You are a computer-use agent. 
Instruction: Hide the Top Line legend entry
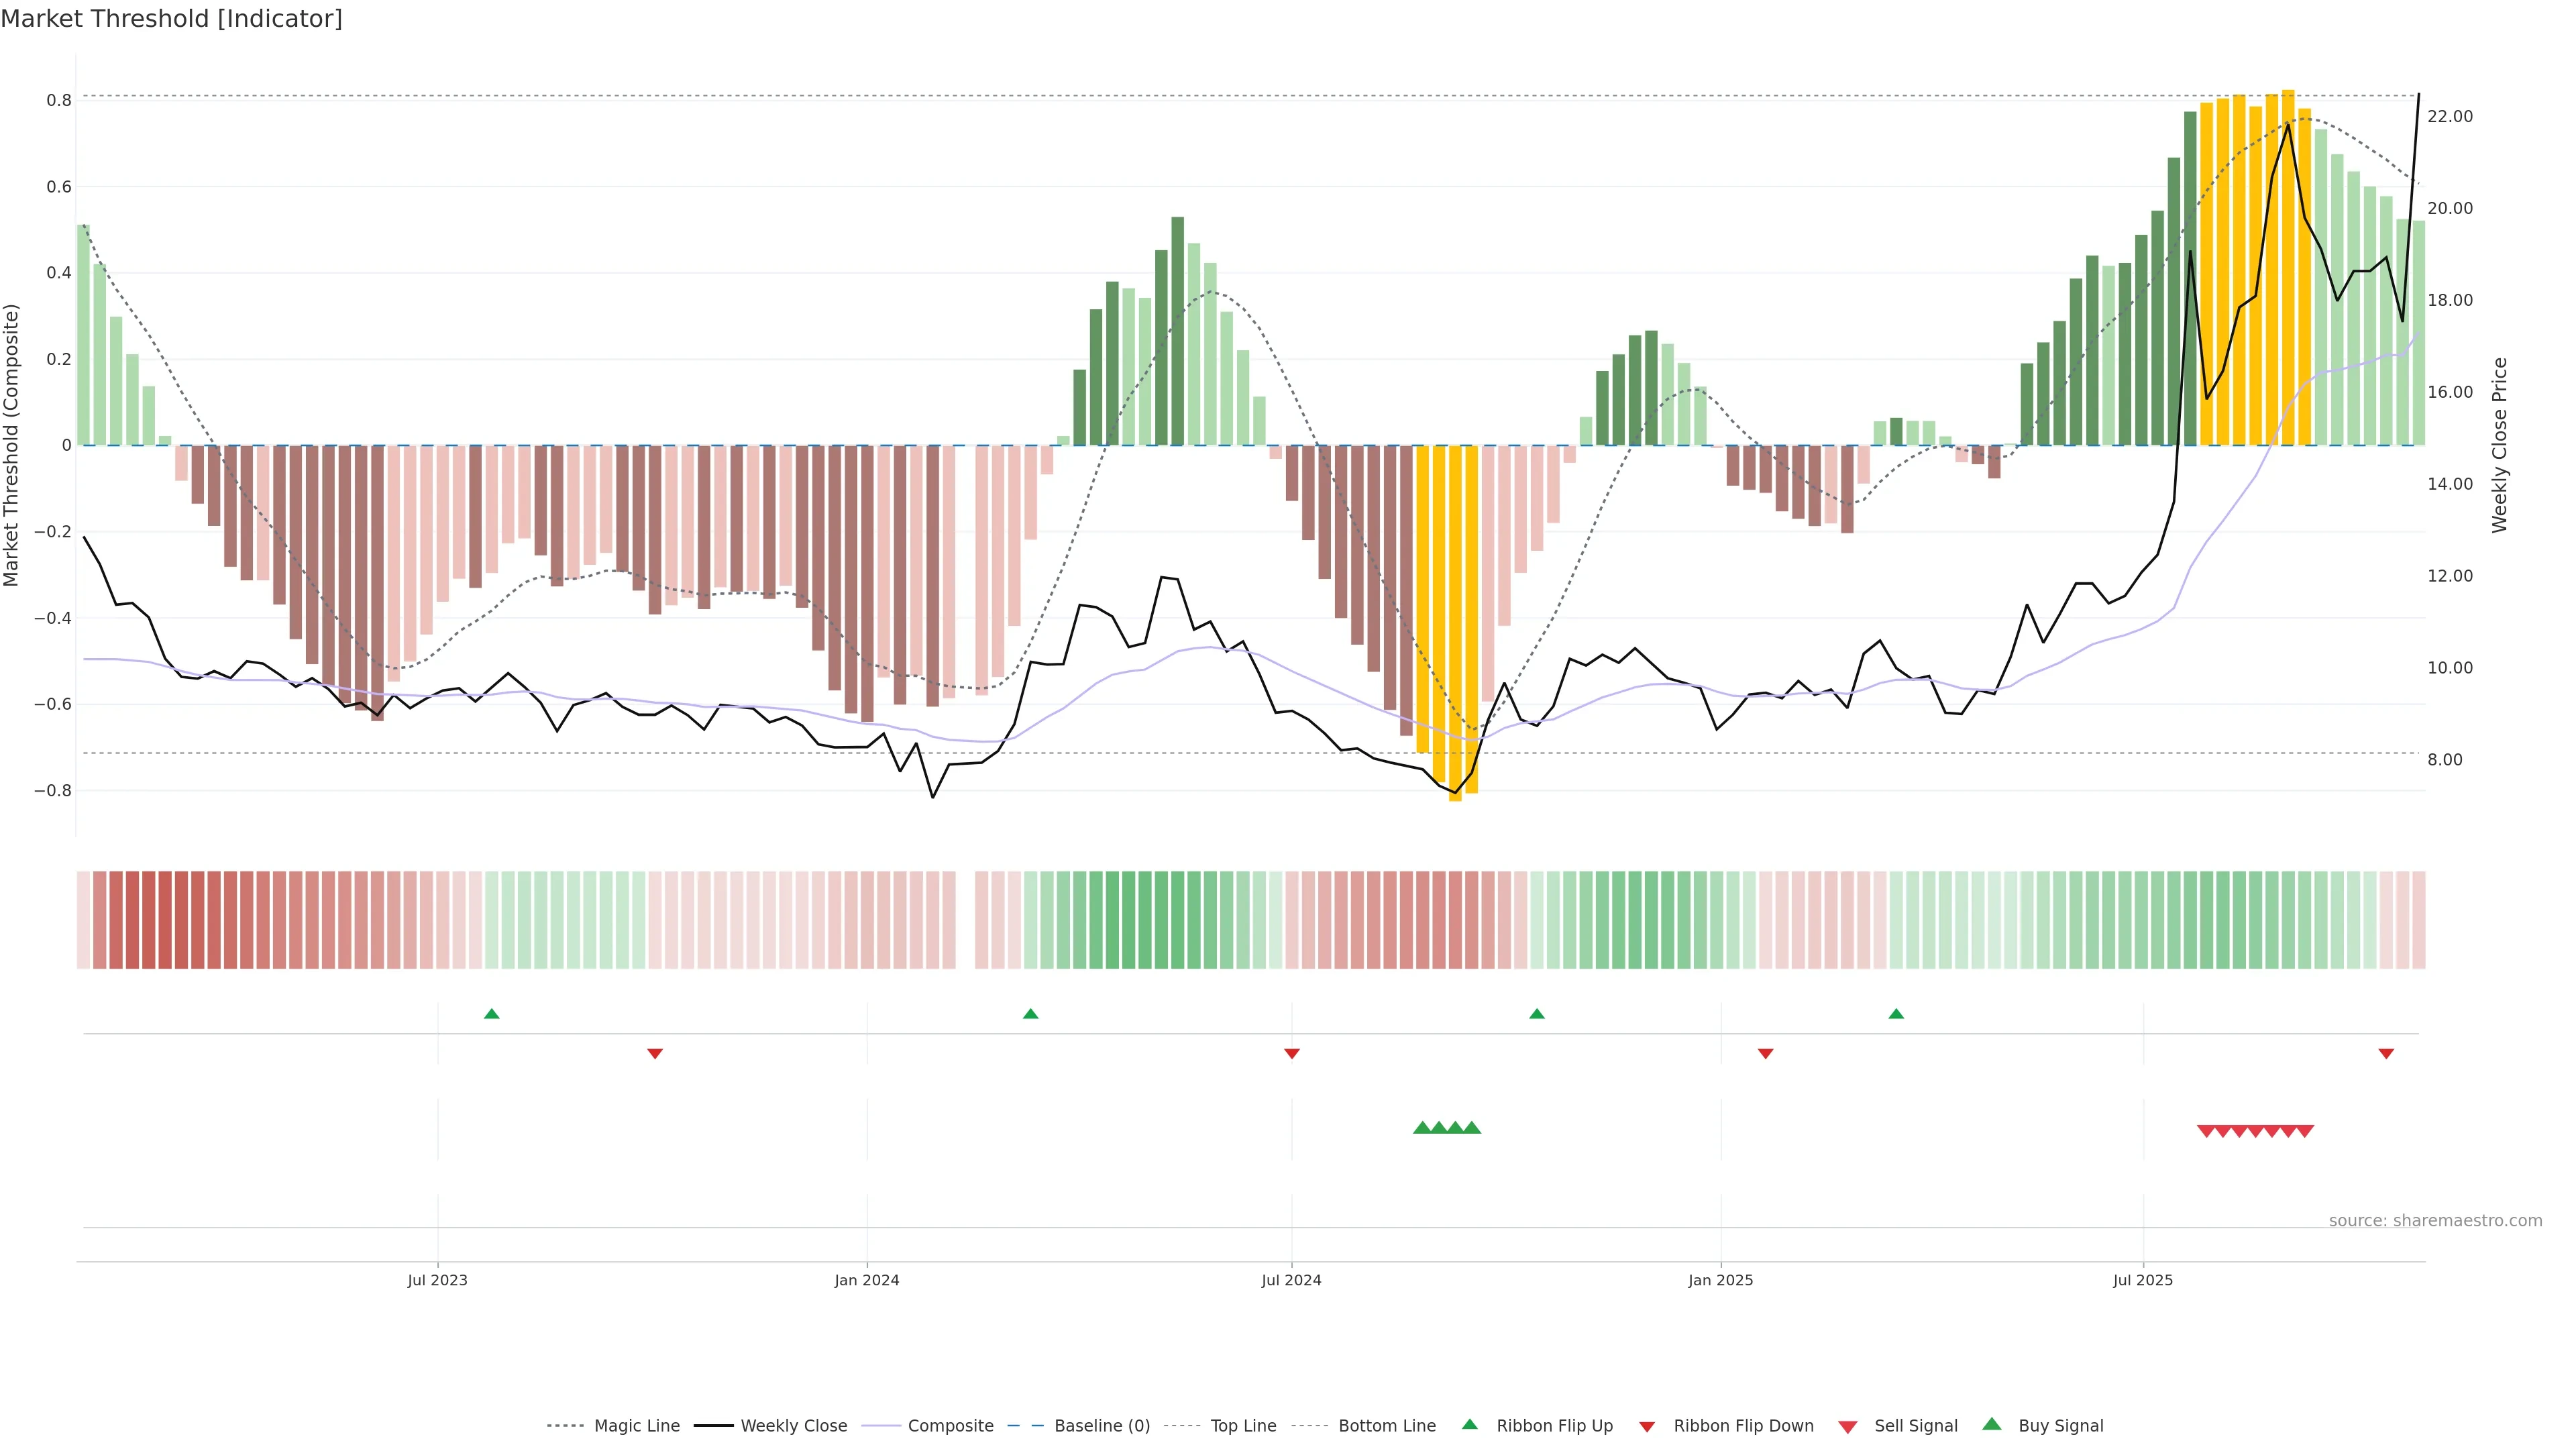pyautogui.click(x=1243, y=1426)
